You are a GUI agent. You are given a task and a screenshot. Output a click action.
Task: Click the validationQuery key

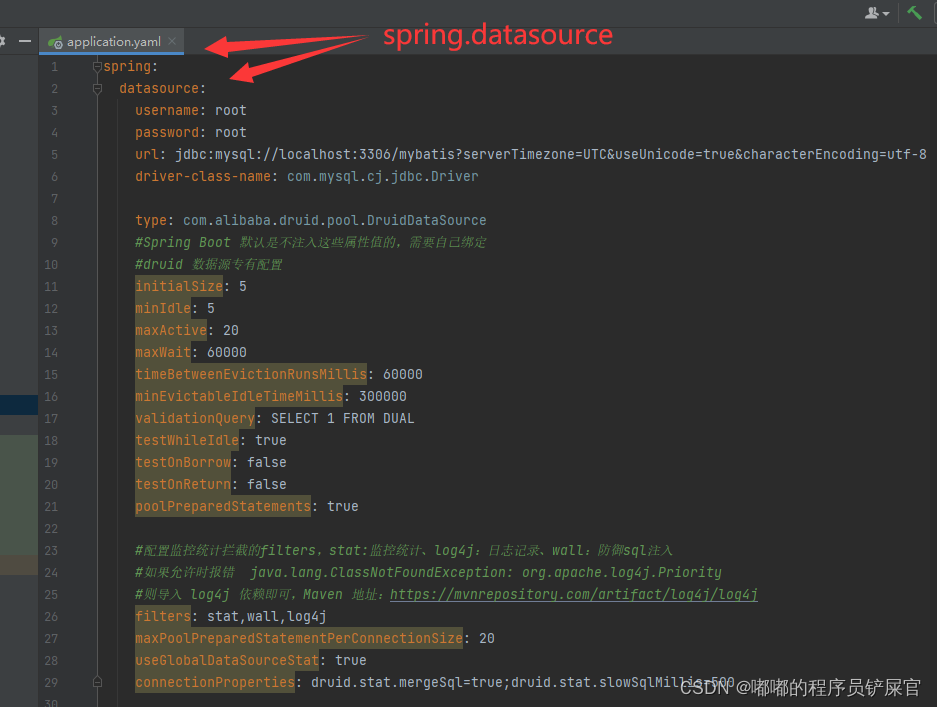[195, 418]
